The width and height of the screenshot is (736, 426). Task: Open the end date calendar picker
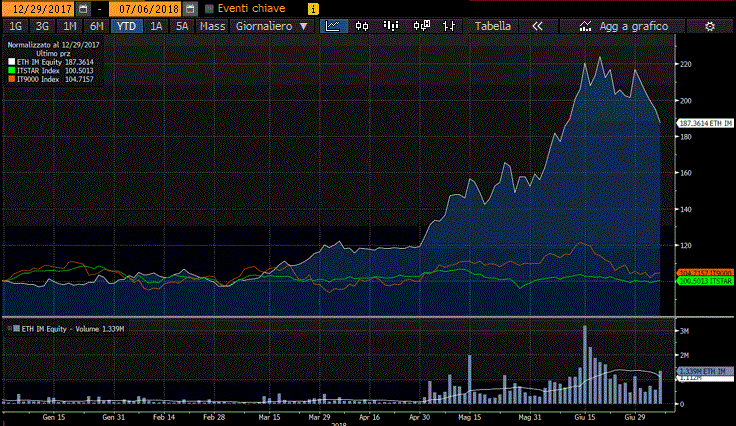coord(190,8)
